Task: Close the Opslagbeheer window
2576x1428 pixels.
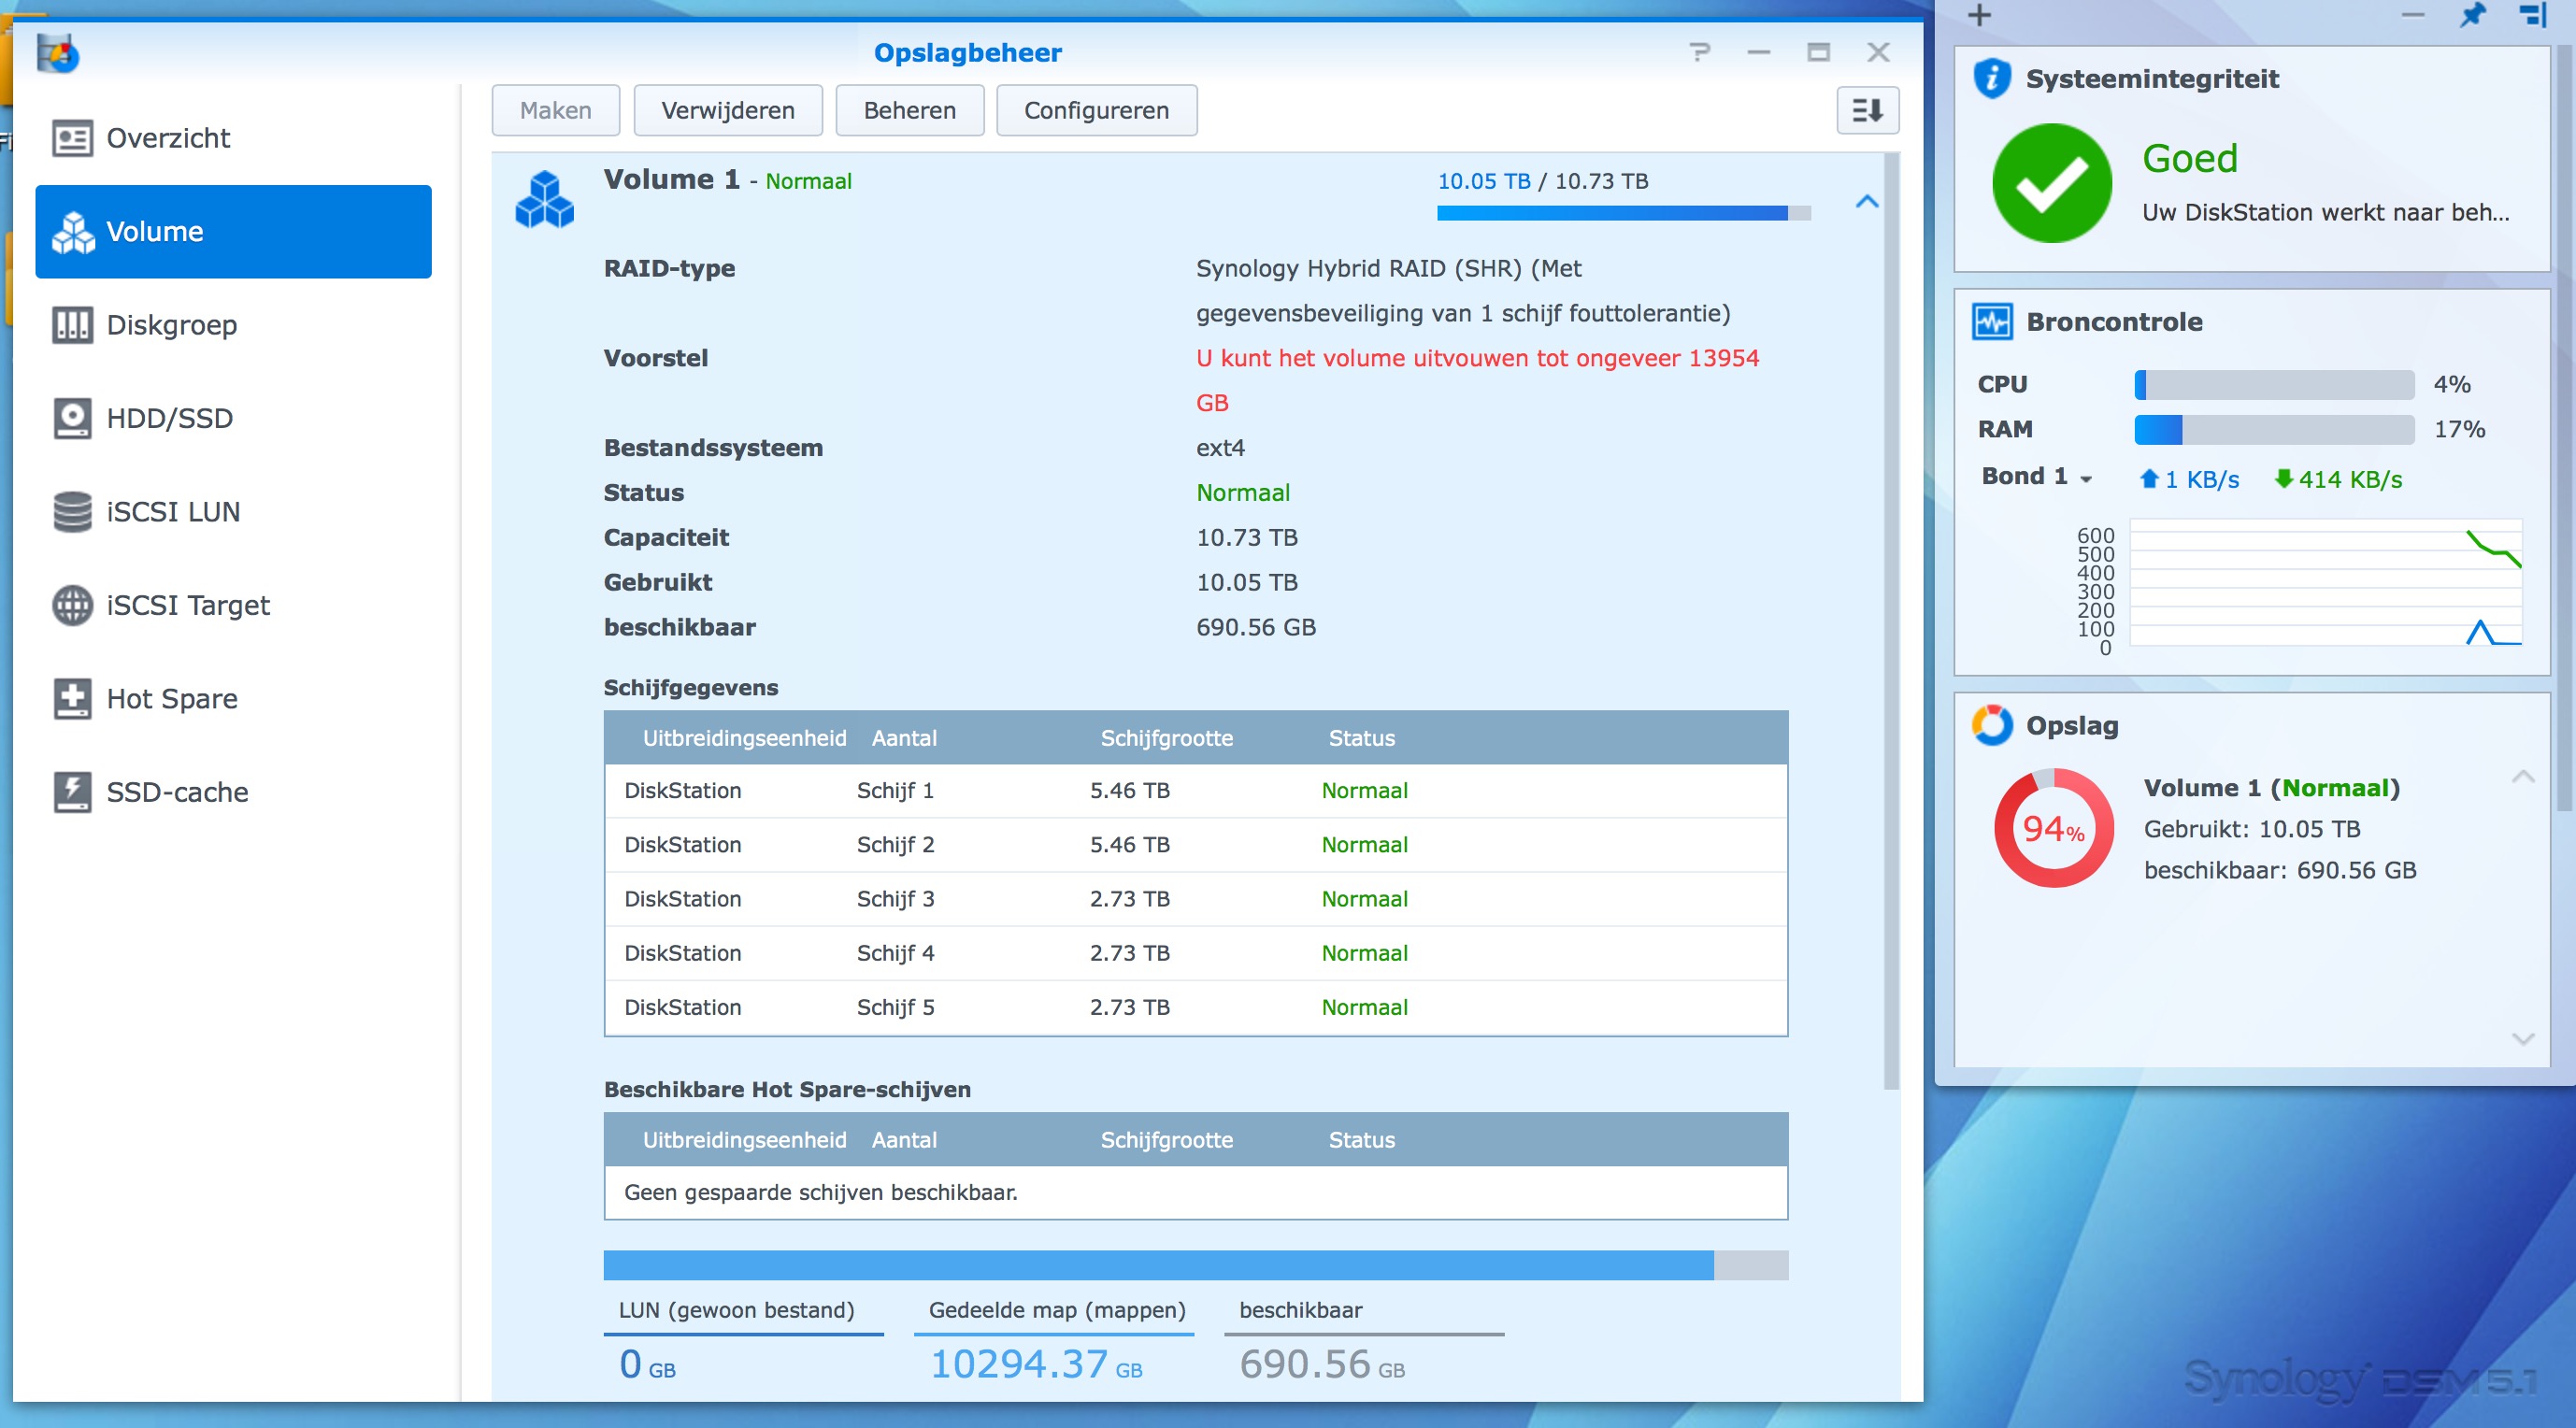Action: tap(1878, 52)
